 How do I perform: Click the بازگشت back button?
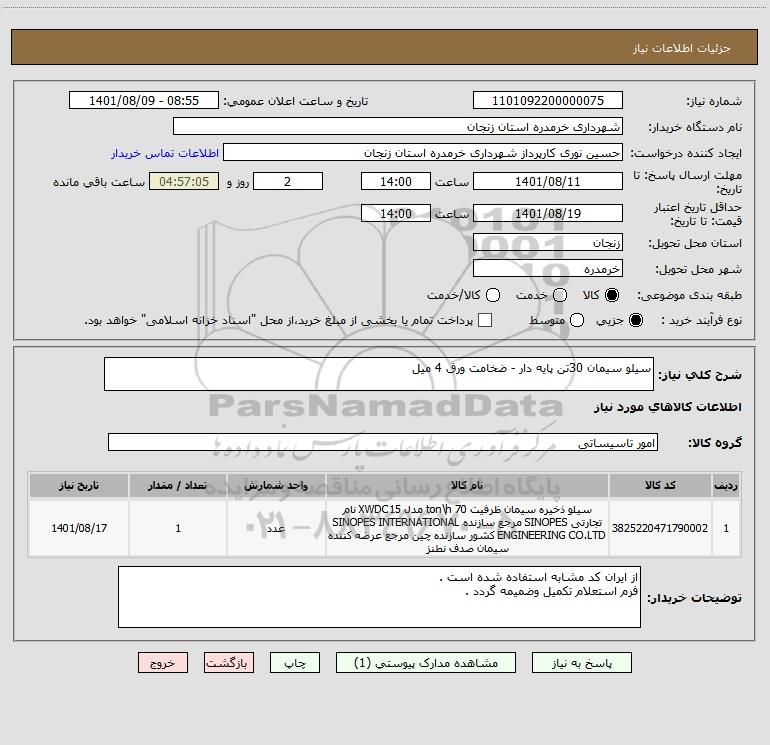tap(229, 663)
